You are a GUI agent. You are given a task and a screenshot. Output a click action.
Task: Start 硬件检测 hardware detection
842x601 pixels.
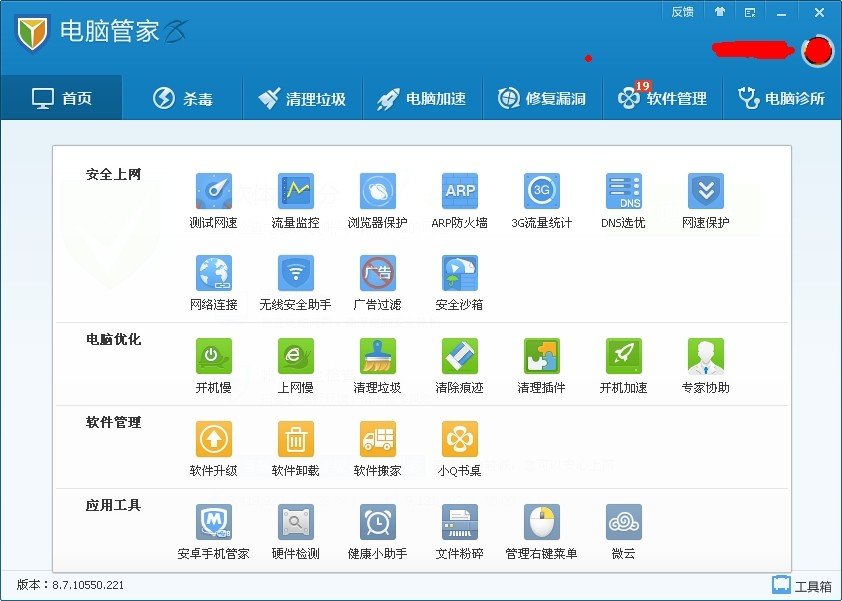(295, 522)
